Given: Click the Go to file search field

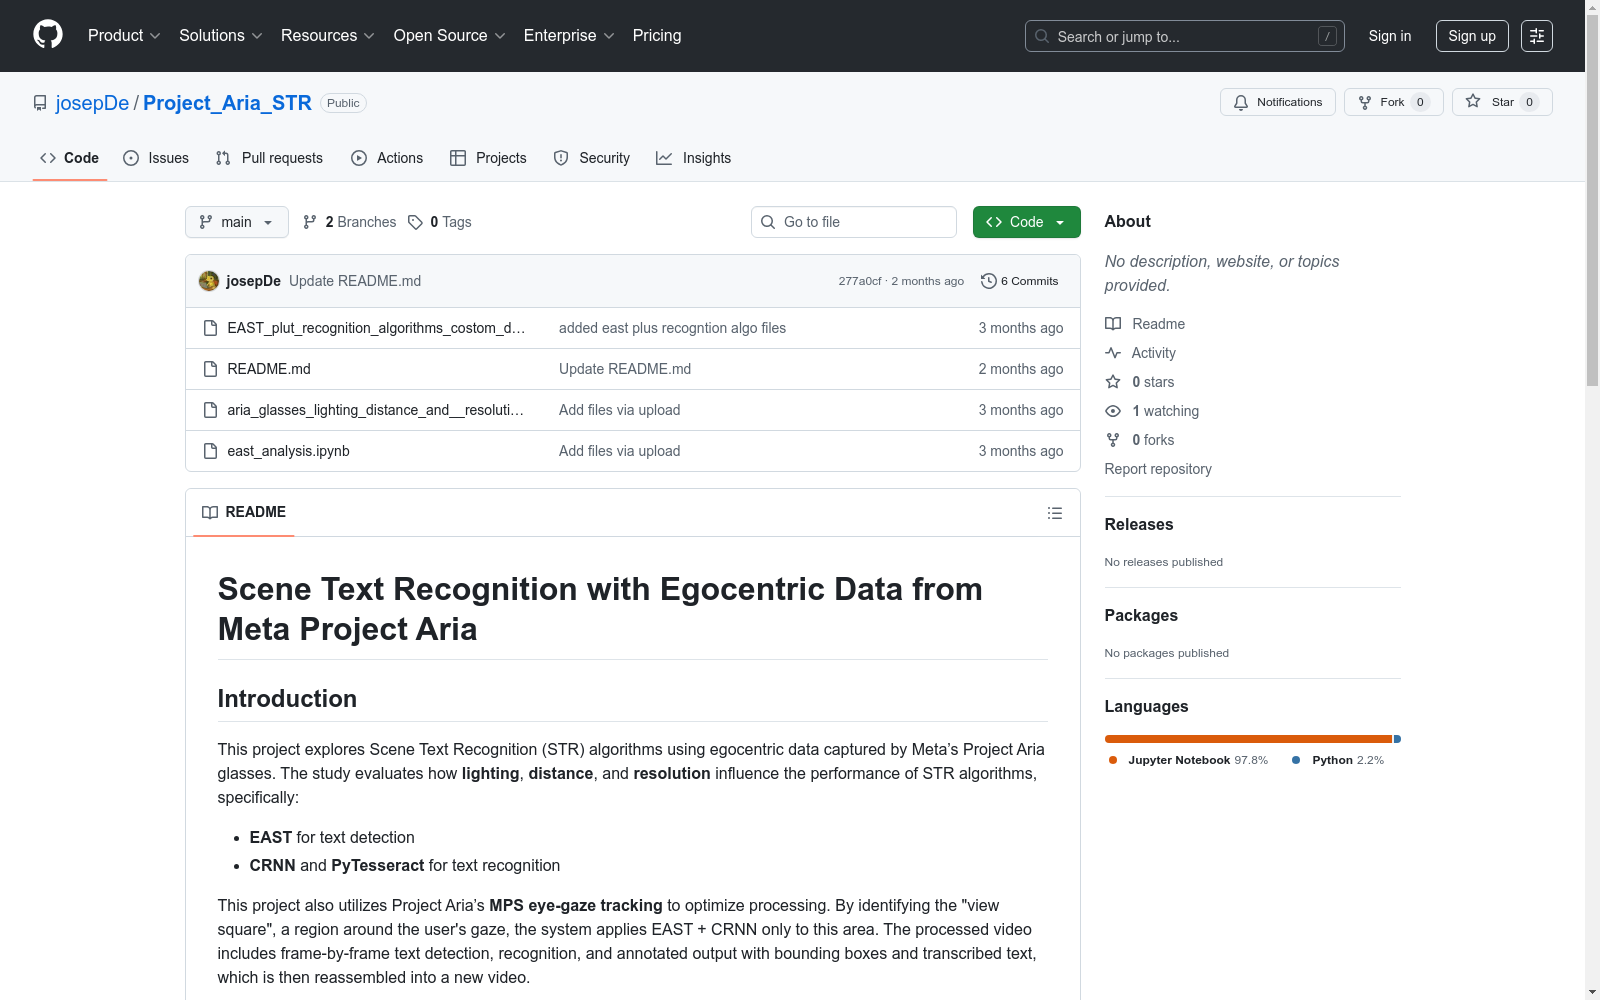Looking at the screenshot, I should click(x=854, y=222).
